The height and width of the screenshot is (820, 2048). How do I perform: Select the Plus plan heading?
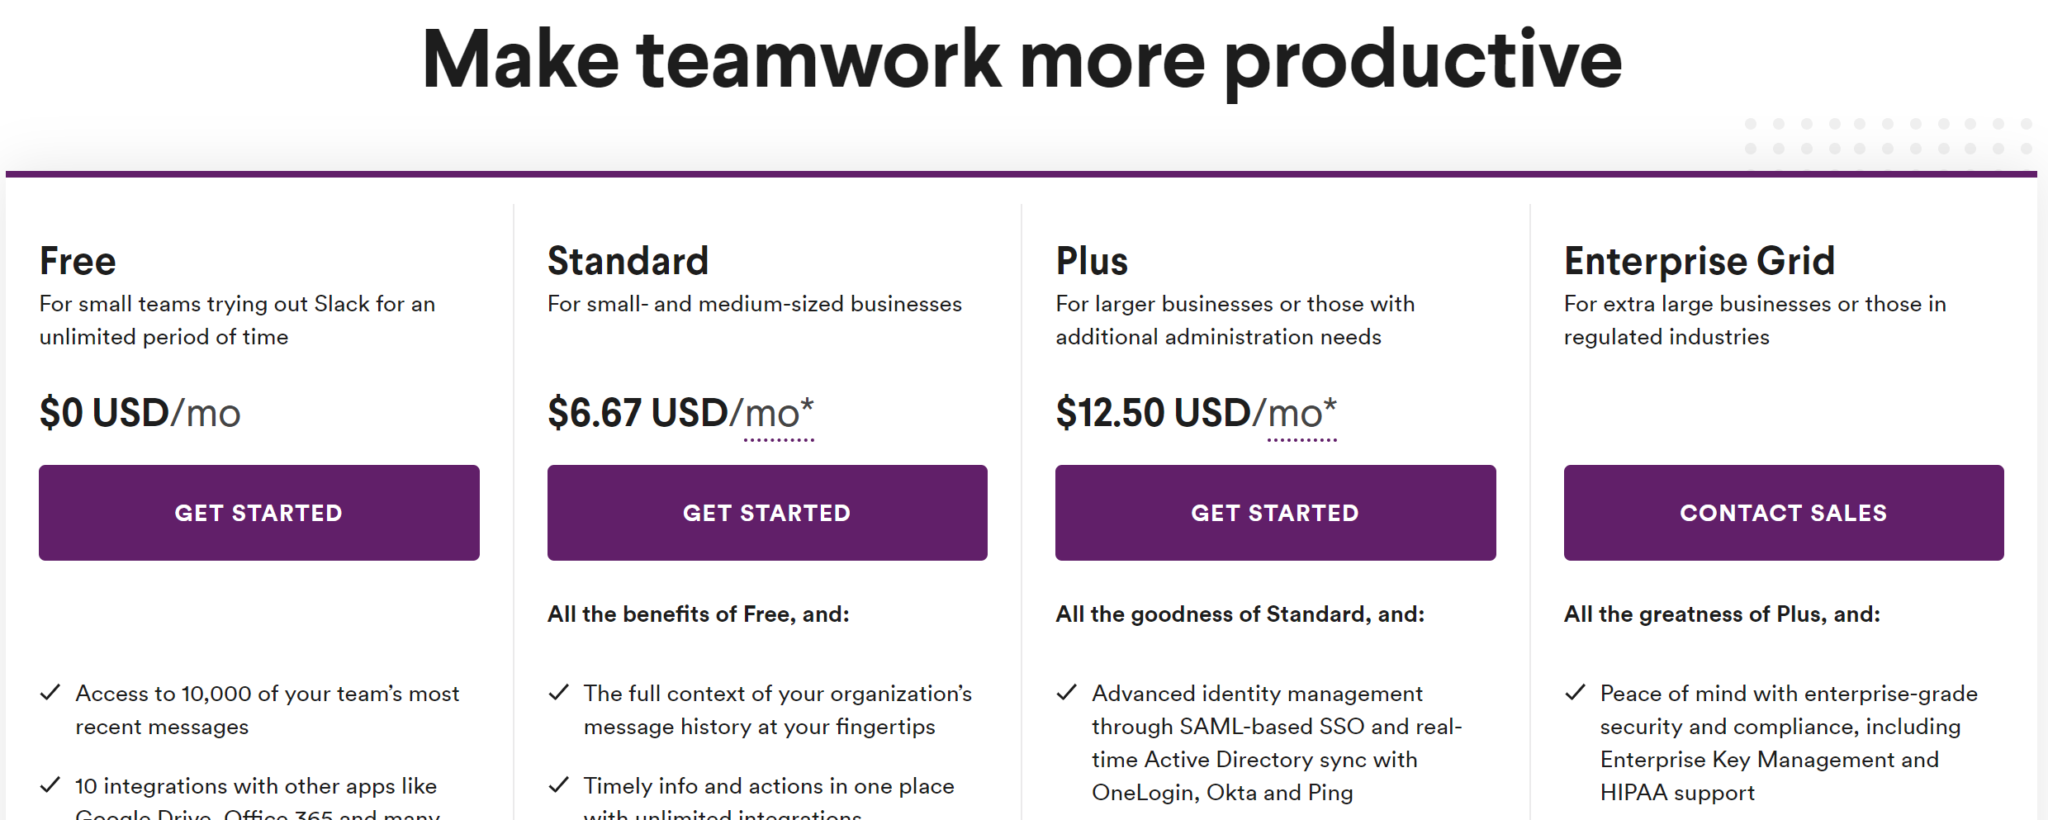[1091, 261]
